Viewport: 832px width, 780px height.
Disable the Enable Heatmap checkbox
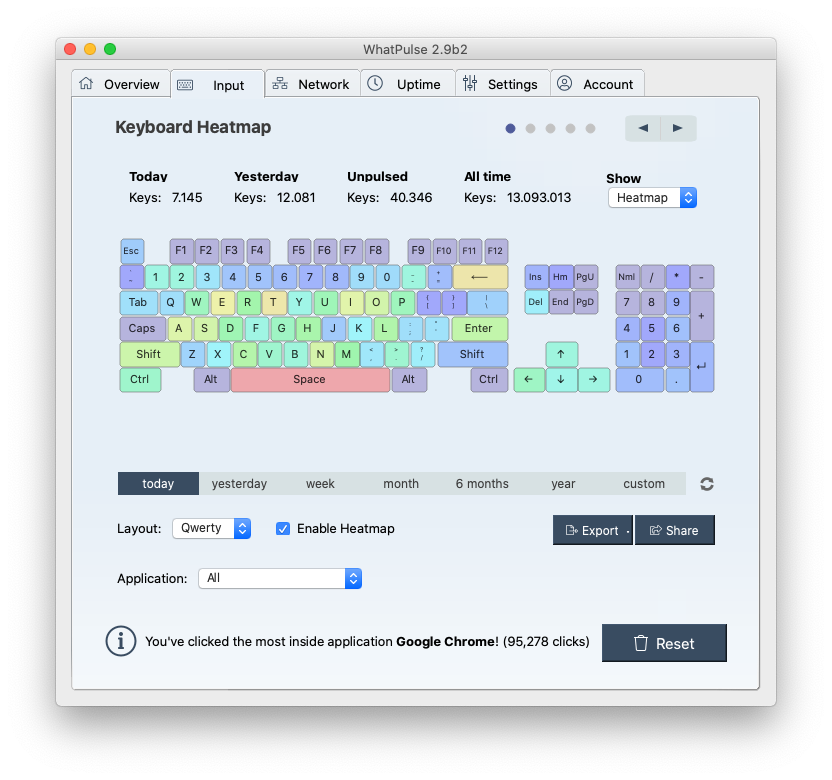[283, 528]
